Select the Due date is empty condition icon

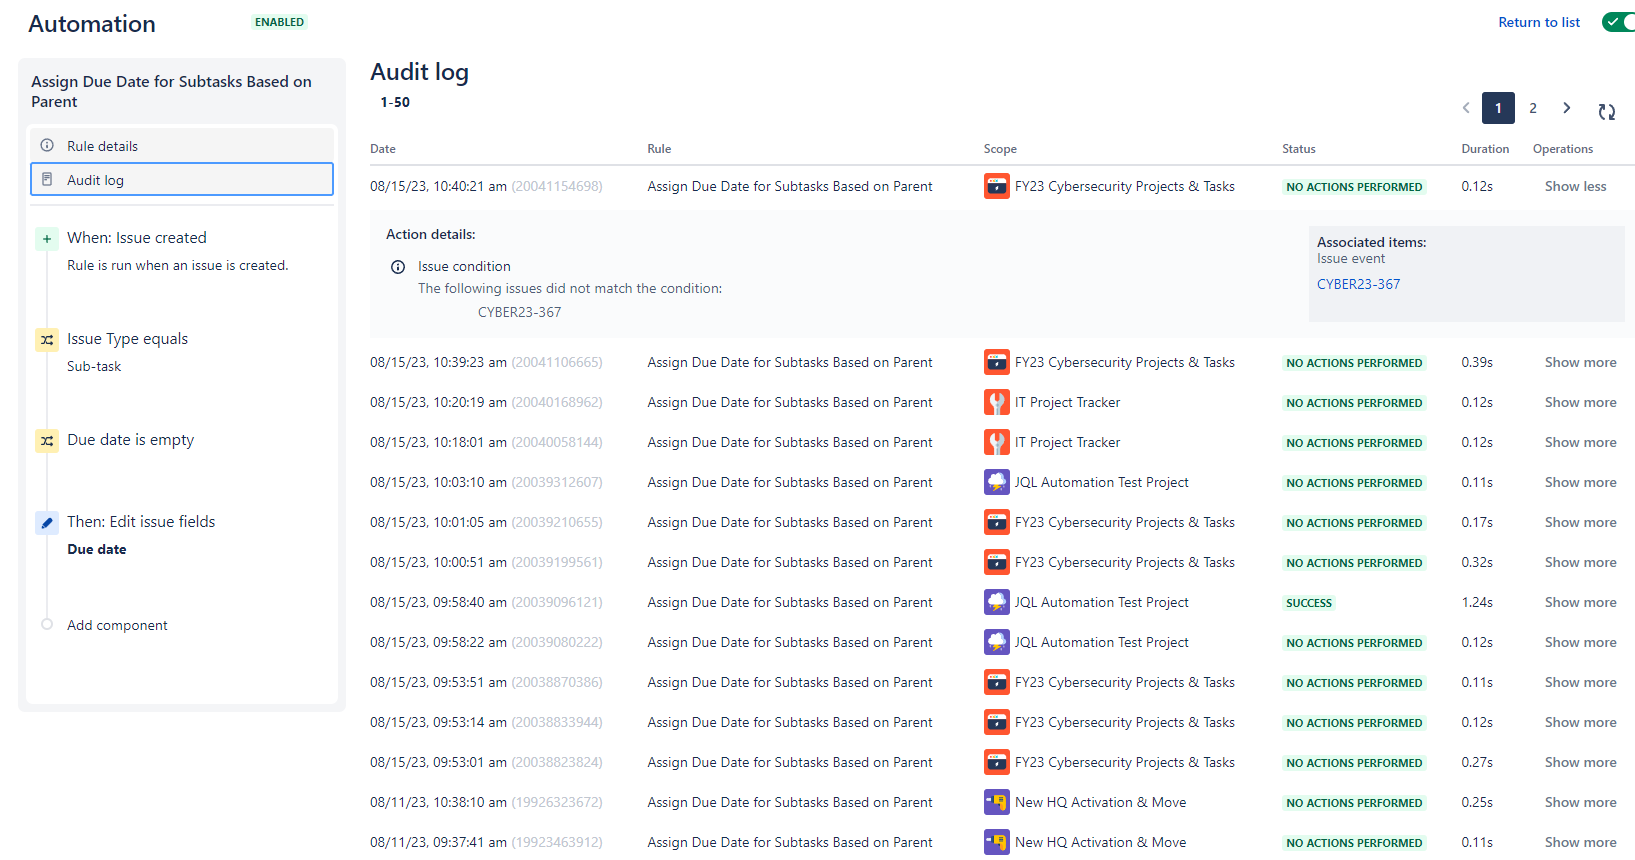[x=47, y=441]
